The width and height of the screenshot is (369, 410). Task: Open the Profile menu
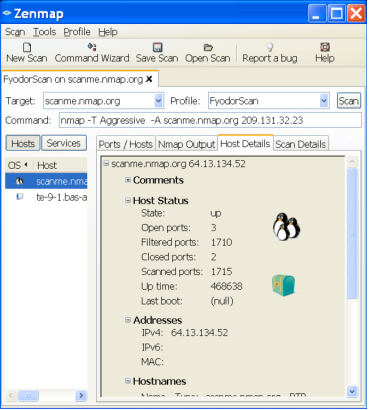(77, 32)
